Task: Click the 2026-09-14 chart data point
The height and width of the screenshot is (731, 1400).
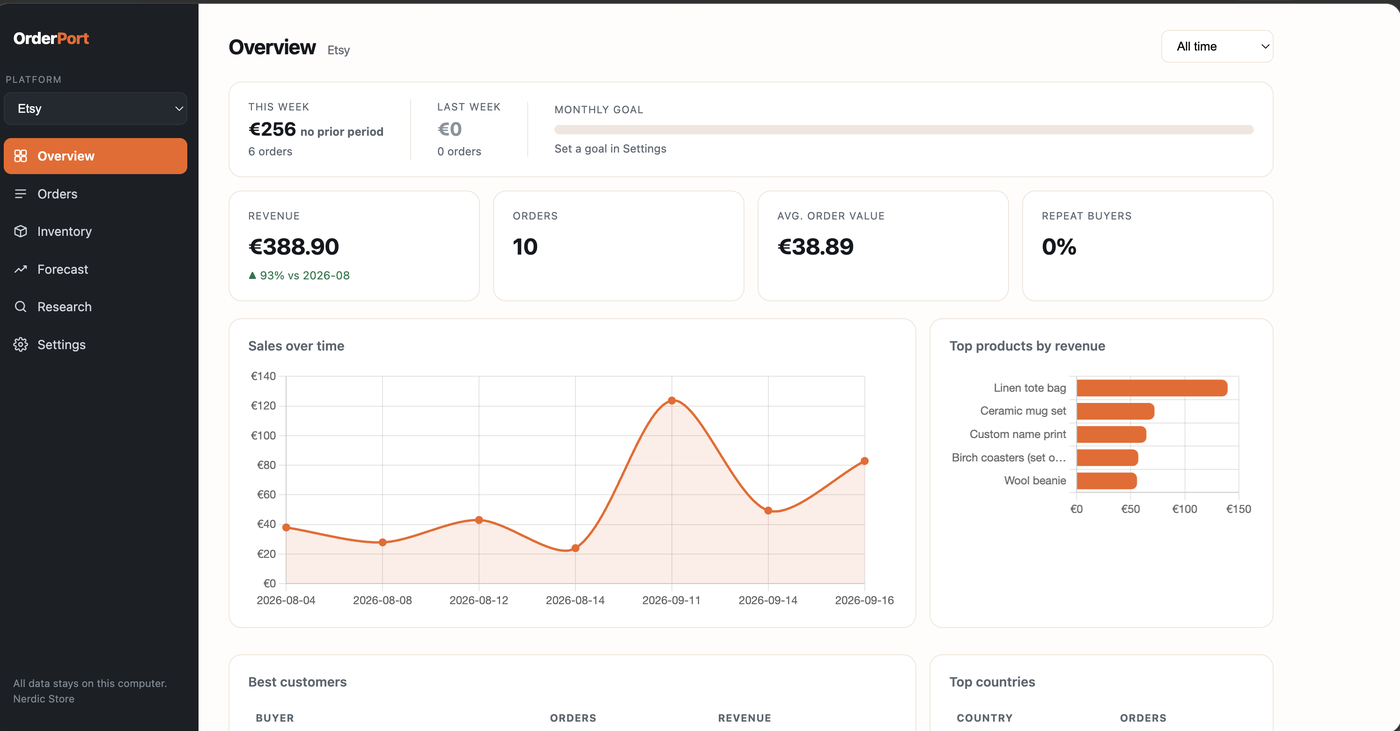Action: pyautogui.click(x=768, y=511)
